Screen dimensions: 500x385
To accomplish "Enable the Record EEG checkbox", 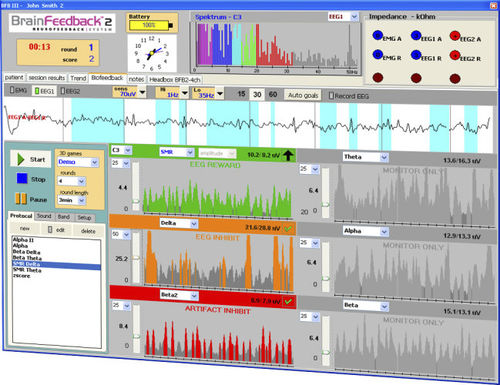I will 331,96.
